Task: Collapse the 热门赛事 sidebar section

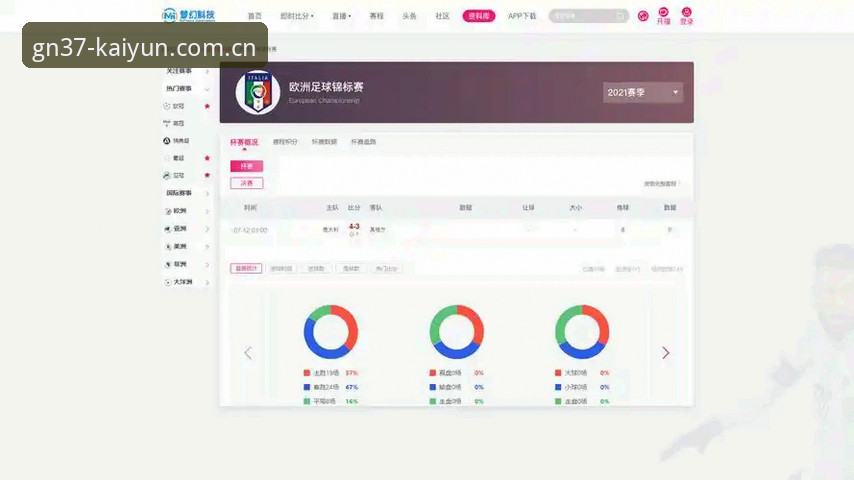Action: 187,88
